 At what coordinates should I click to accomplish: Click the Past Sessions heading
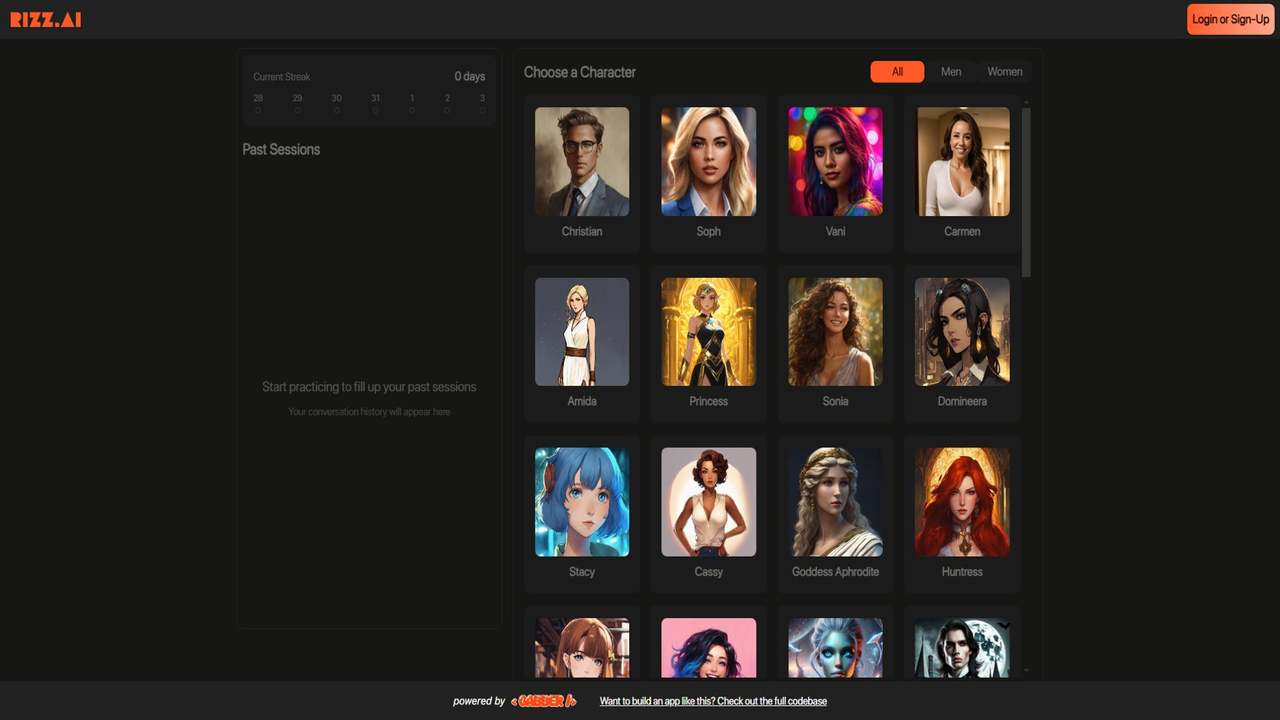(281, 149)
